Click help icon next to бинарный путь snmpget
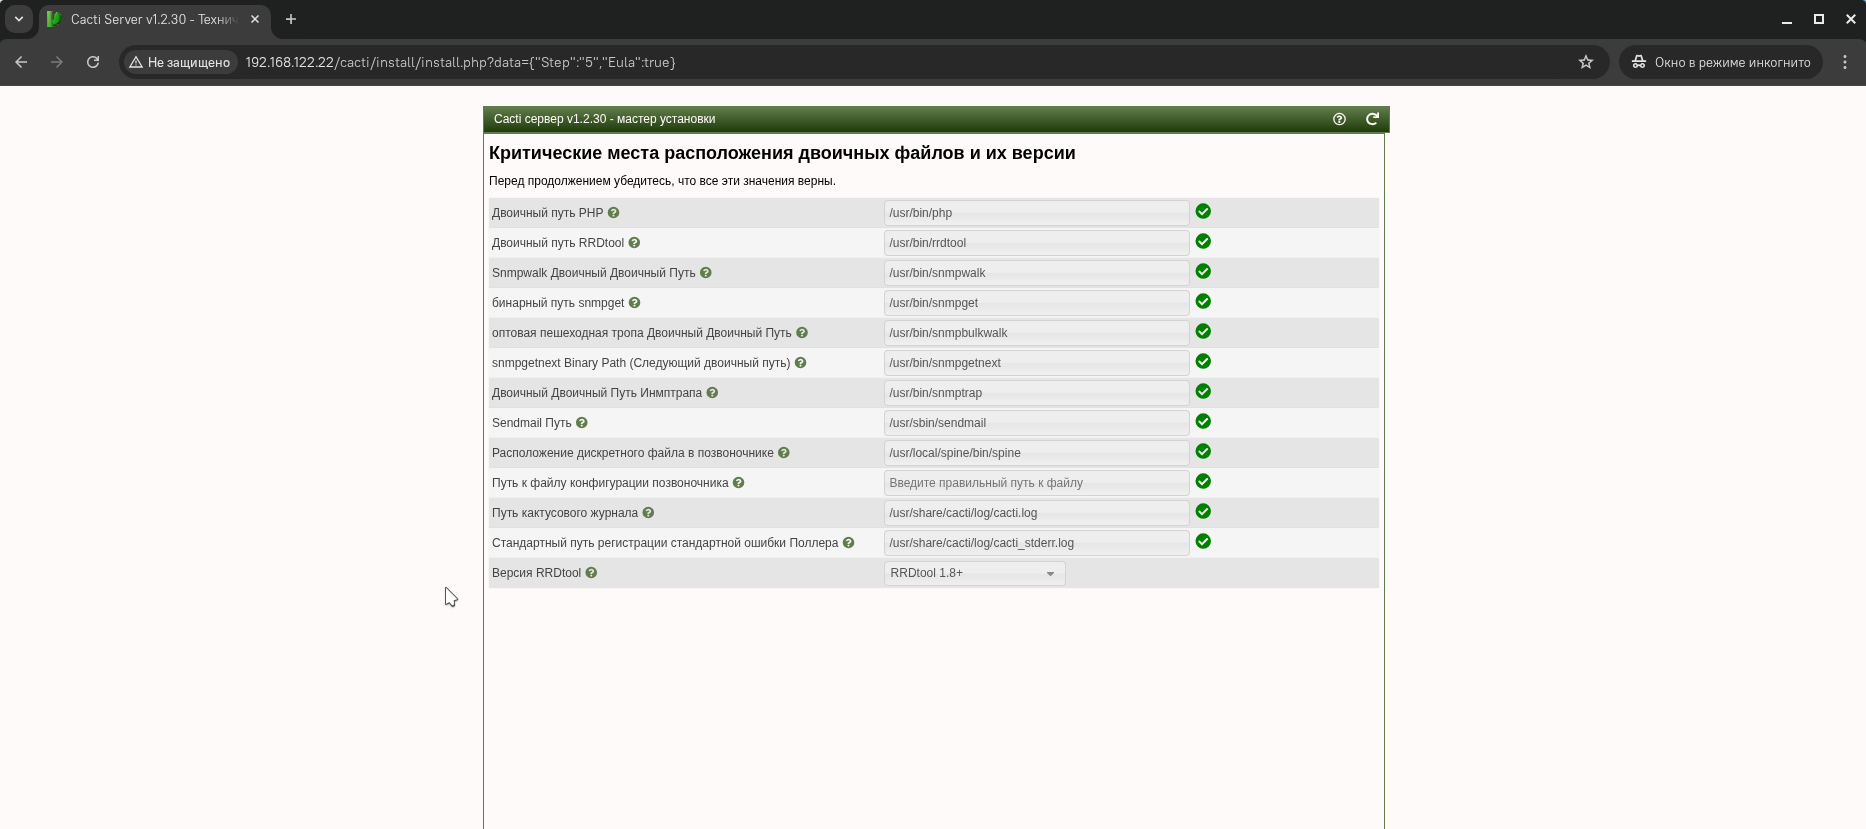The width and height of the screenshot is (1866, 829). (x=634, y=303)
